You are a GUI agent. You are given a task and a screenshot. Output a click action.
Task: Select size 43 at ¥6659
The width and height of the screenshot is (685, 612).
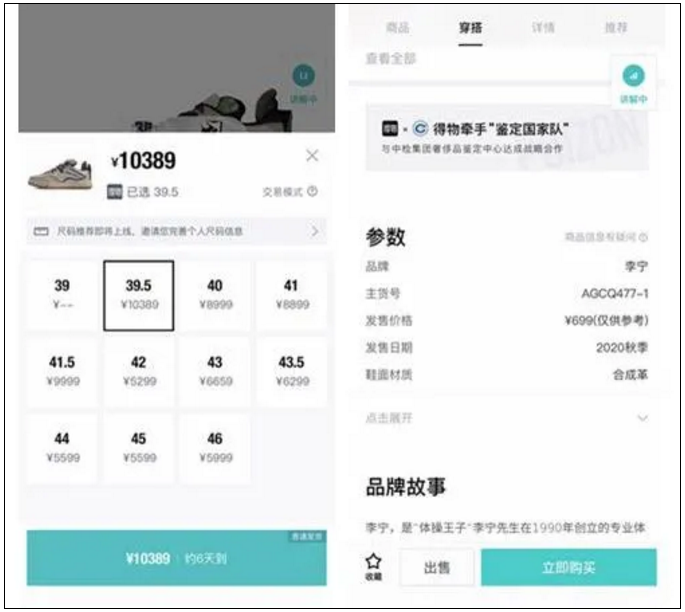[x=215, y=372]
